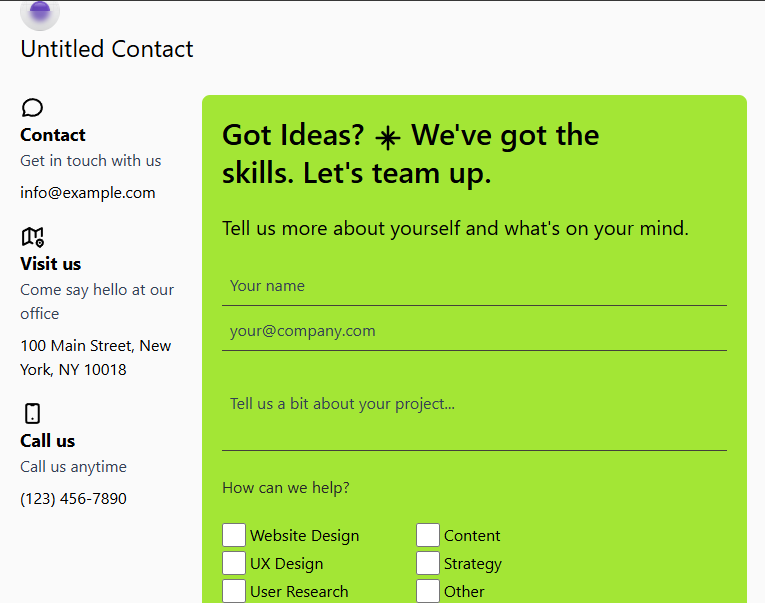Click the phone Call us icon

[32, 413]
